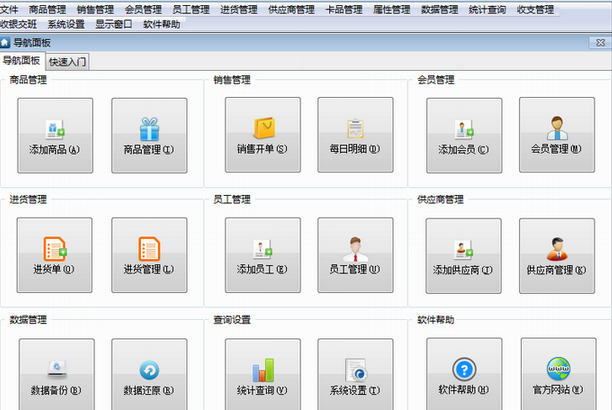Viewport: 612px width, 410px height.
Task: Open 员工管理 (U) businessman tile
Action: [356, 255]
